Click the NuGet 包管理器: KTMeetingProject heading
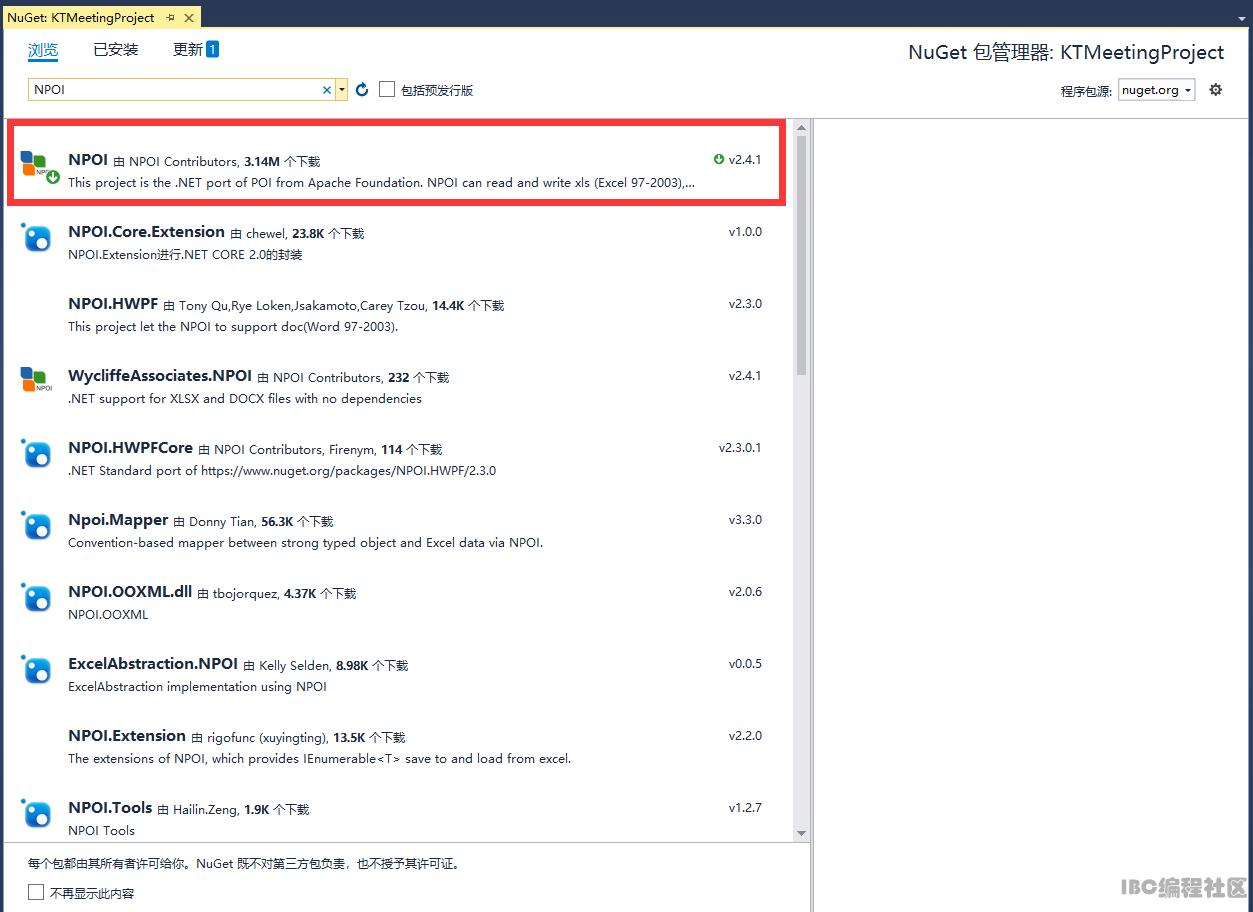This screenshot has width=1253, height=912. point(1066,52)
